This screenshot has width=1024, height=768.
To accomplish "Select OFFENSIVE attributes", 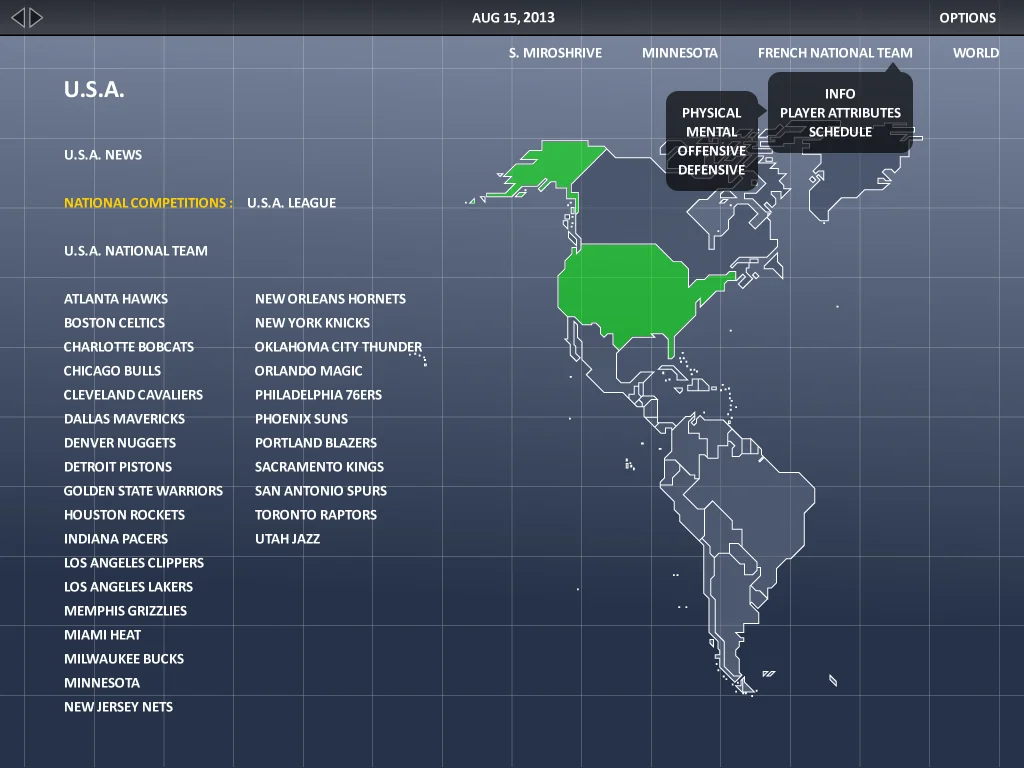I will tap(712, 151).
